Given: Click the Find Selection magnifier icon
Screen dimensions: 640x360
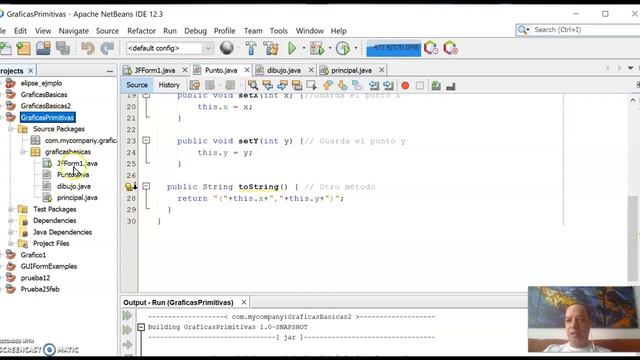Looking at the screenshot, I should (x=253, y=85).
